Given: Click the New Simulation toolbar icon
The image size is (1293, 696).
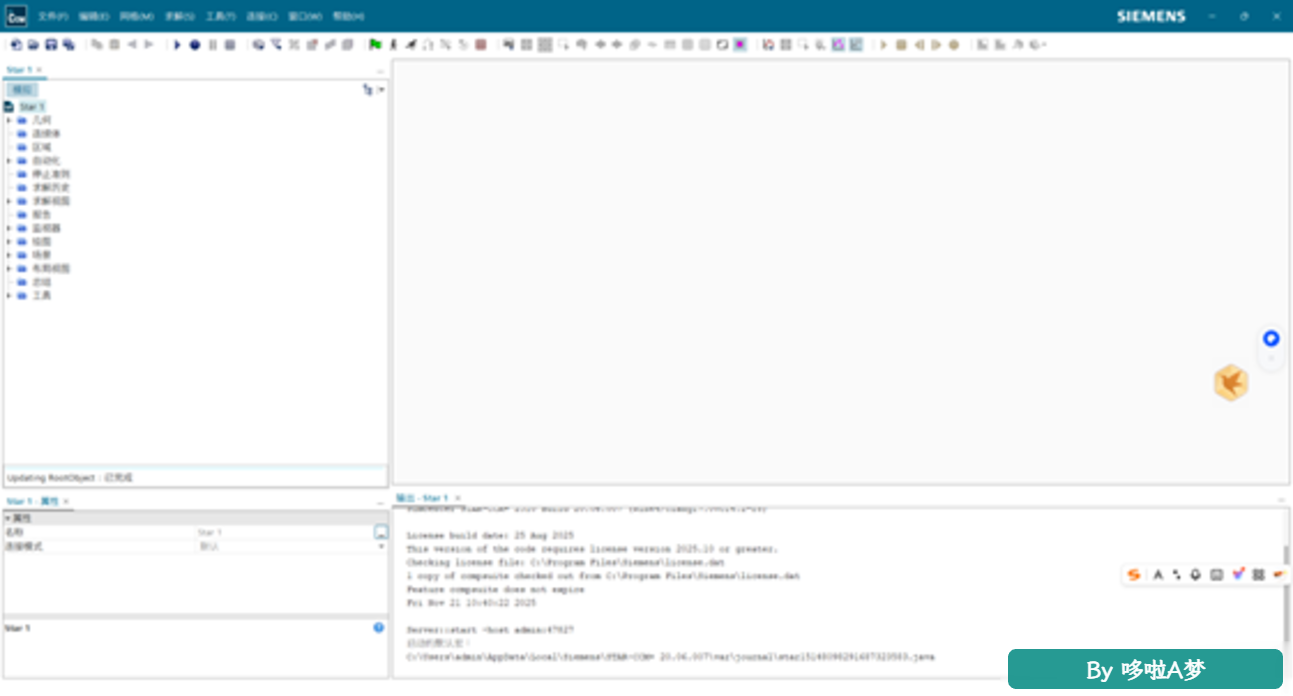Looking at the screenshot, I should pos(17,45).
